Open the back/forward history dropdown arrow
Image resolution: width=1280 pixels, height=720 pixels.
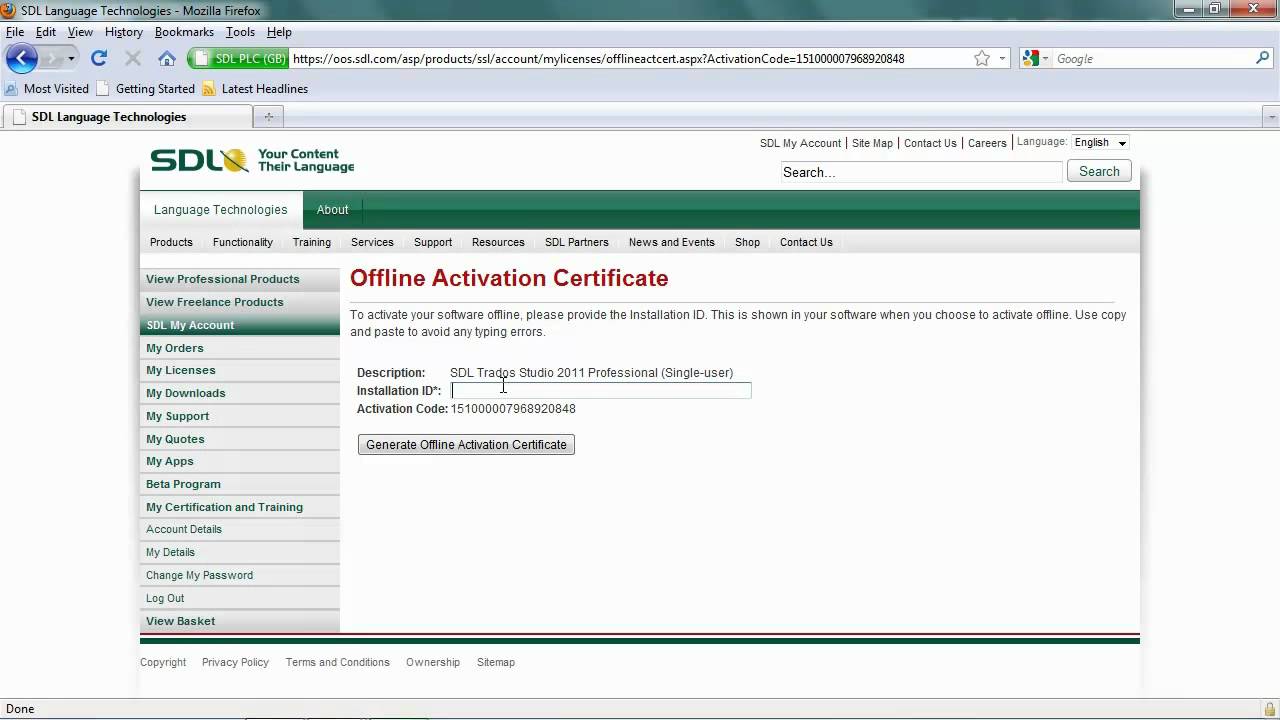(71, 59)
